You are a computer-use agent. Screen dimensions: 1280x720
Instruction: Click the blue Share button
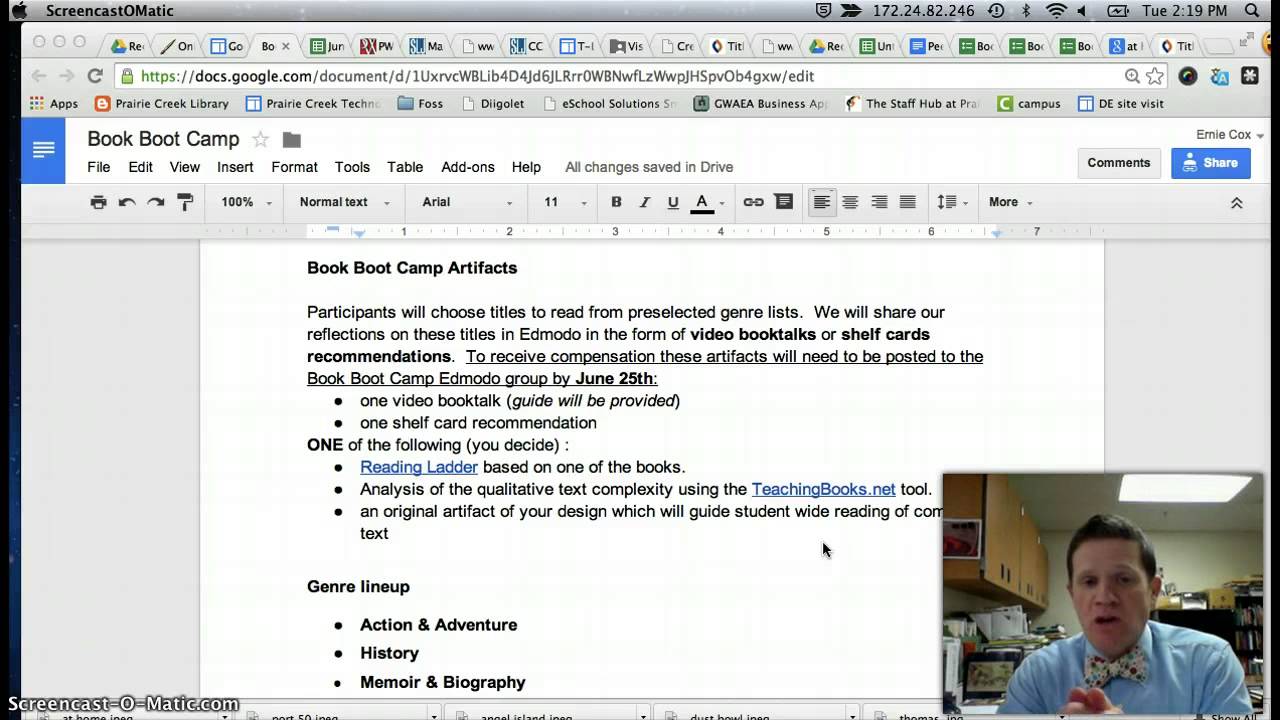1210,163
